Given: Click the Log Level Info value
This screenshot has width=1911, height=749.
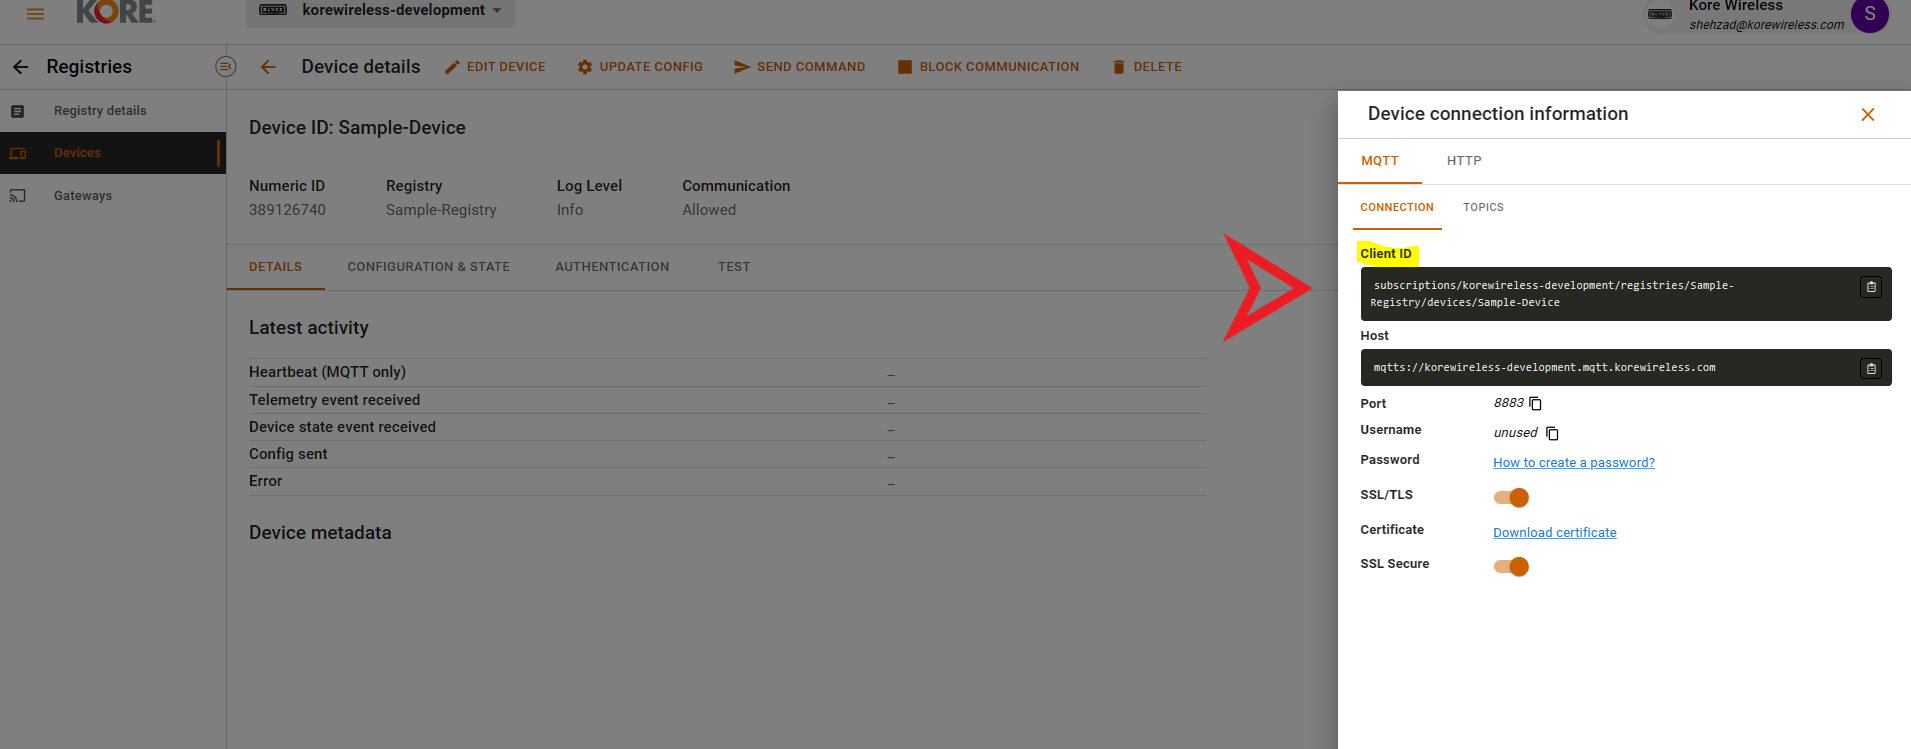Looking at the screenshot, I should click(570, 210).
